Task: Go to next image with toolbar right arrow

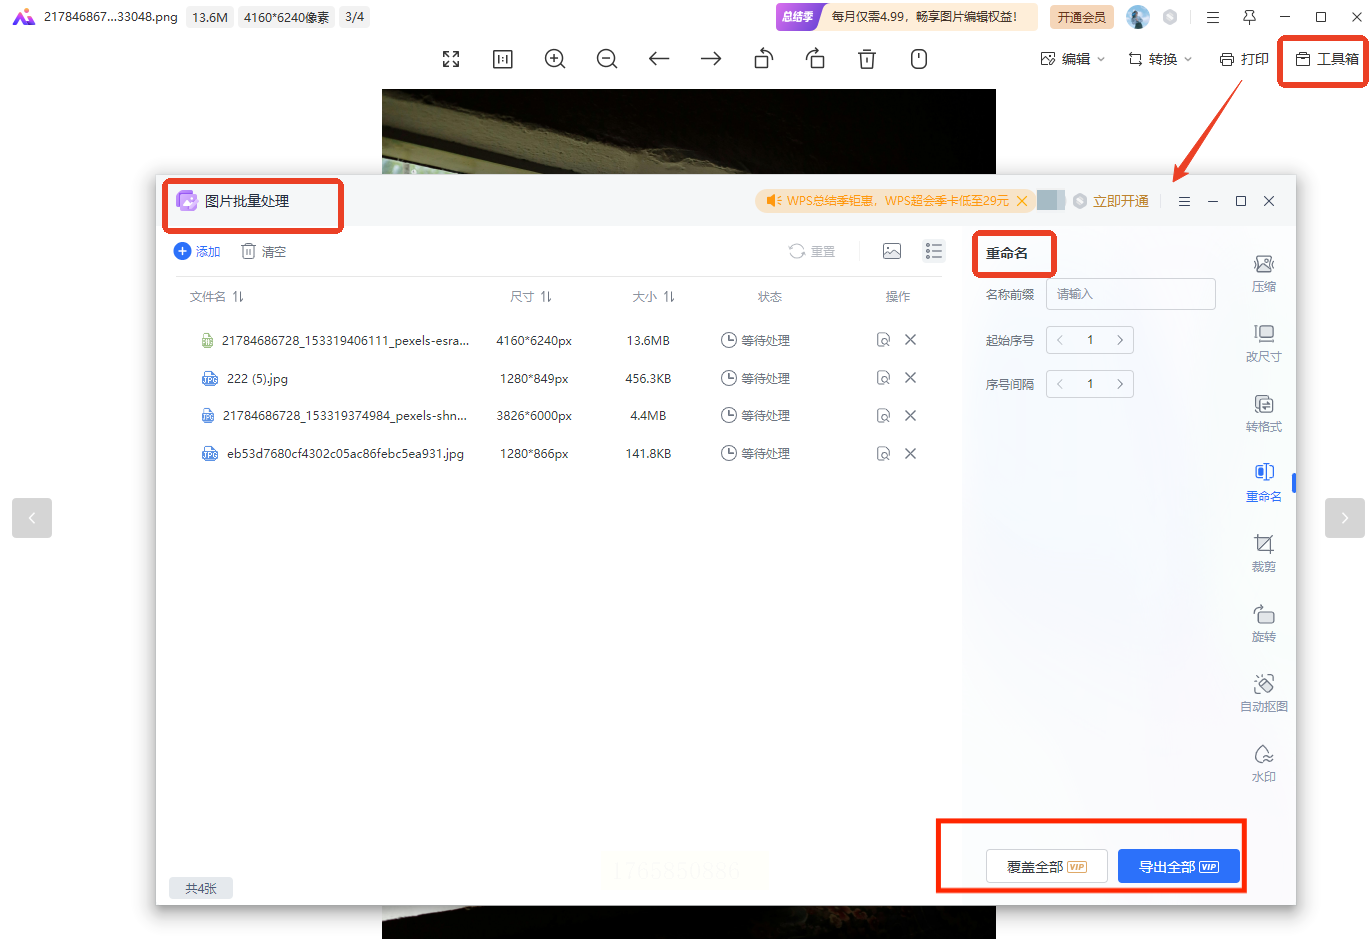Action: [x=711, y=59]
